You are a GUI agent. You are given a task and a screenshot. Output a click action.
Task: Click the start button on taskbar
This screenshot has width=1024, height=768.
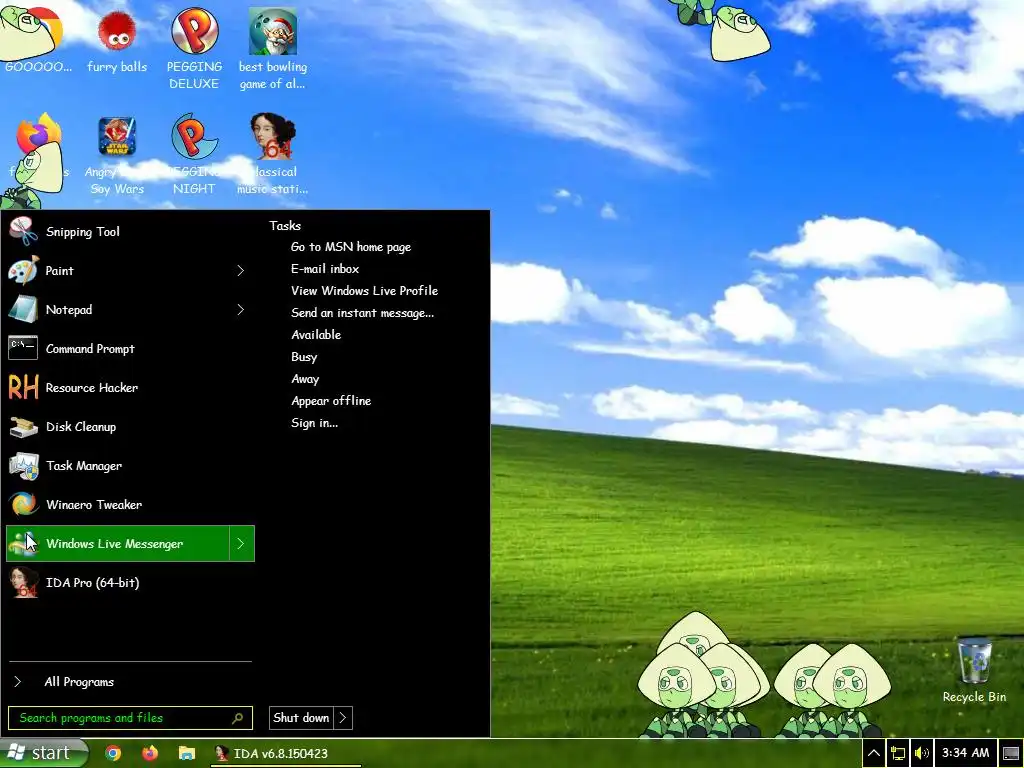pyautogui.click(x=44, y=753)
